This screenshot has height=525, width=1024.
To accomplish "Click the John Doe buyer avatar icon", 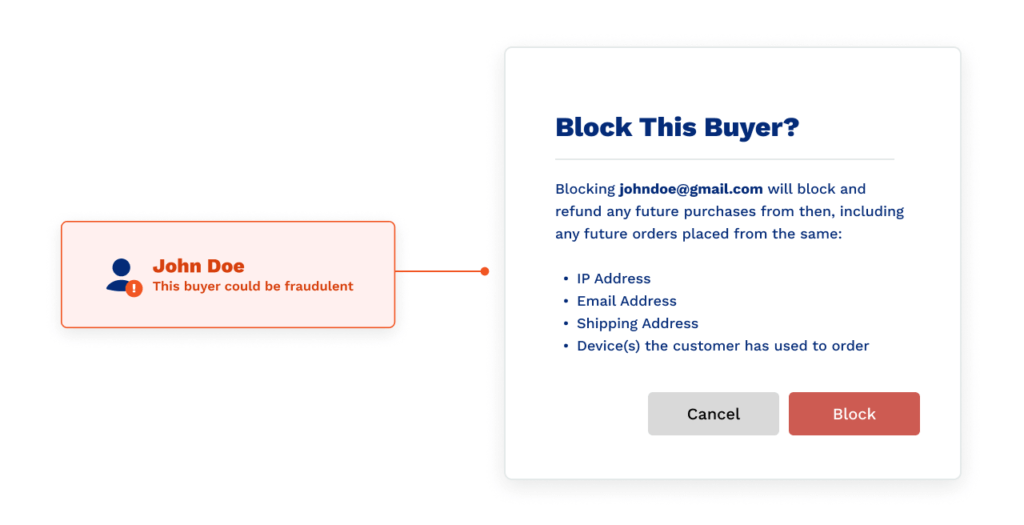I will point(121,273).
